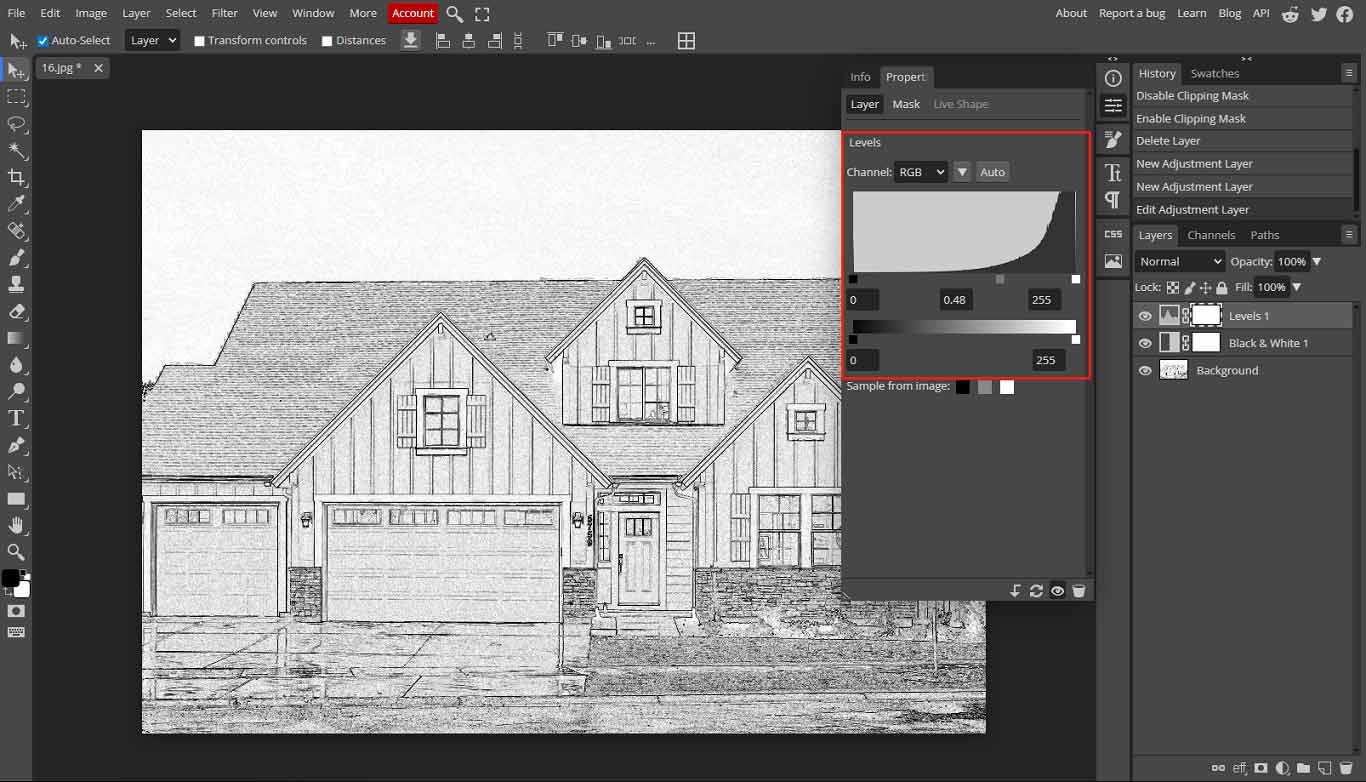Select the Lasso tool

click(x=15, y=121)
